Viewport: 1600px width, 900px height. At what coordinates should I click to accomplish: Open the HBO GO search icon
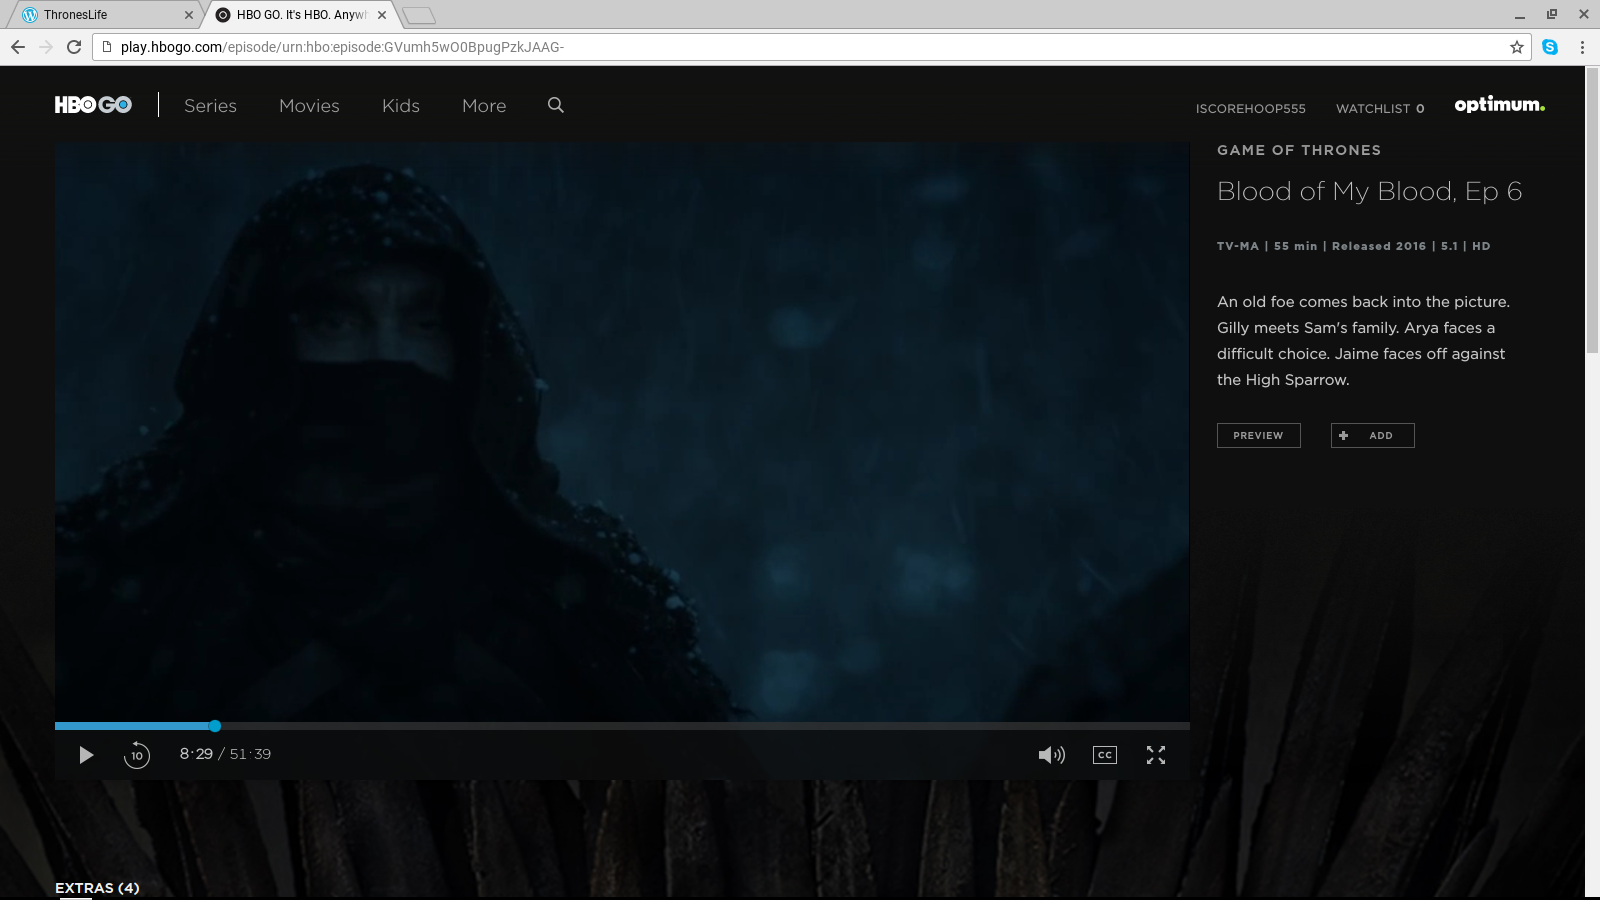click(556, 105)
